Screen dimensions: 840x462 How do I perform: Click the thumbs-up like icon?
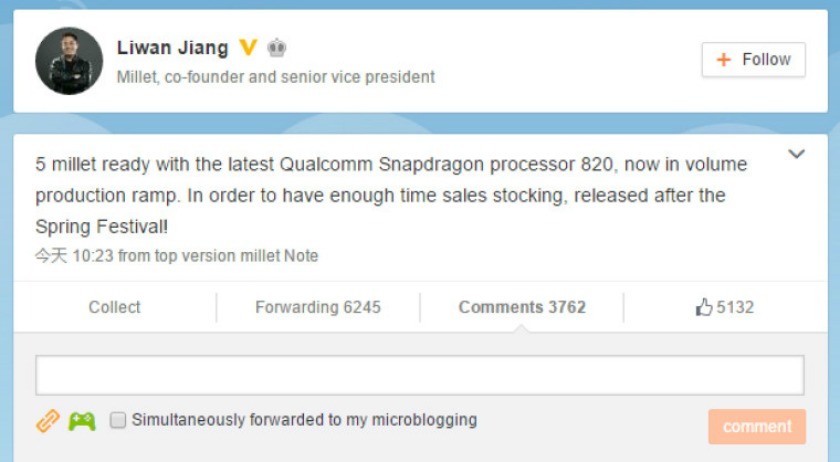tap(703, 307)
